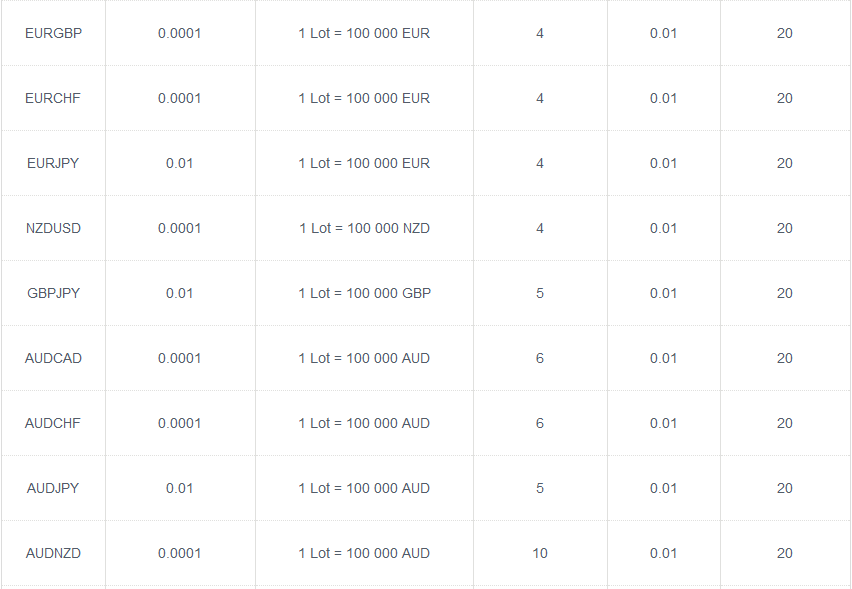852x589 pixels.
Task: Select the AUDJPY symbol cell
Action: 53,488
